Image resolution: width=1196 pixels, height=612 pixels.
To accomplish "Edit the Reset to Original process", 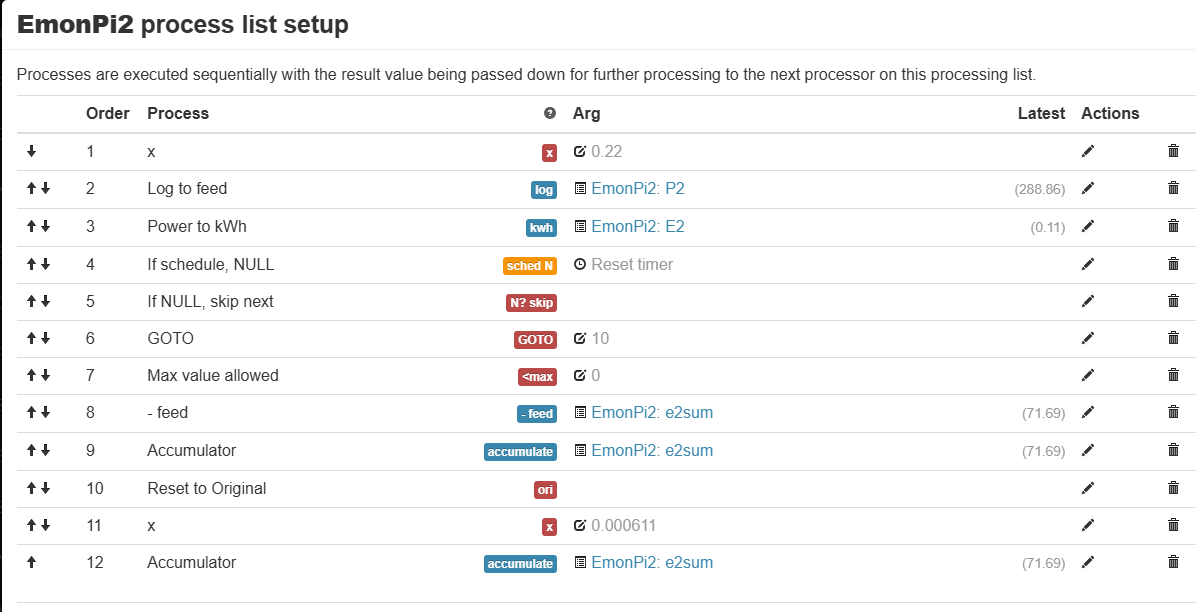I will pos(1088,488).
